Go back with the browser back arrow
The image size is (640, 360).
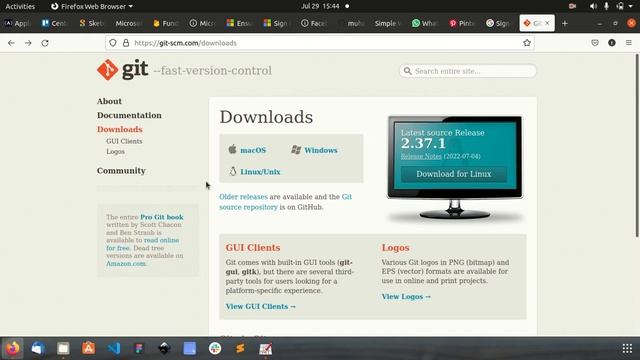pyautogui.click(x=11, y=43)
